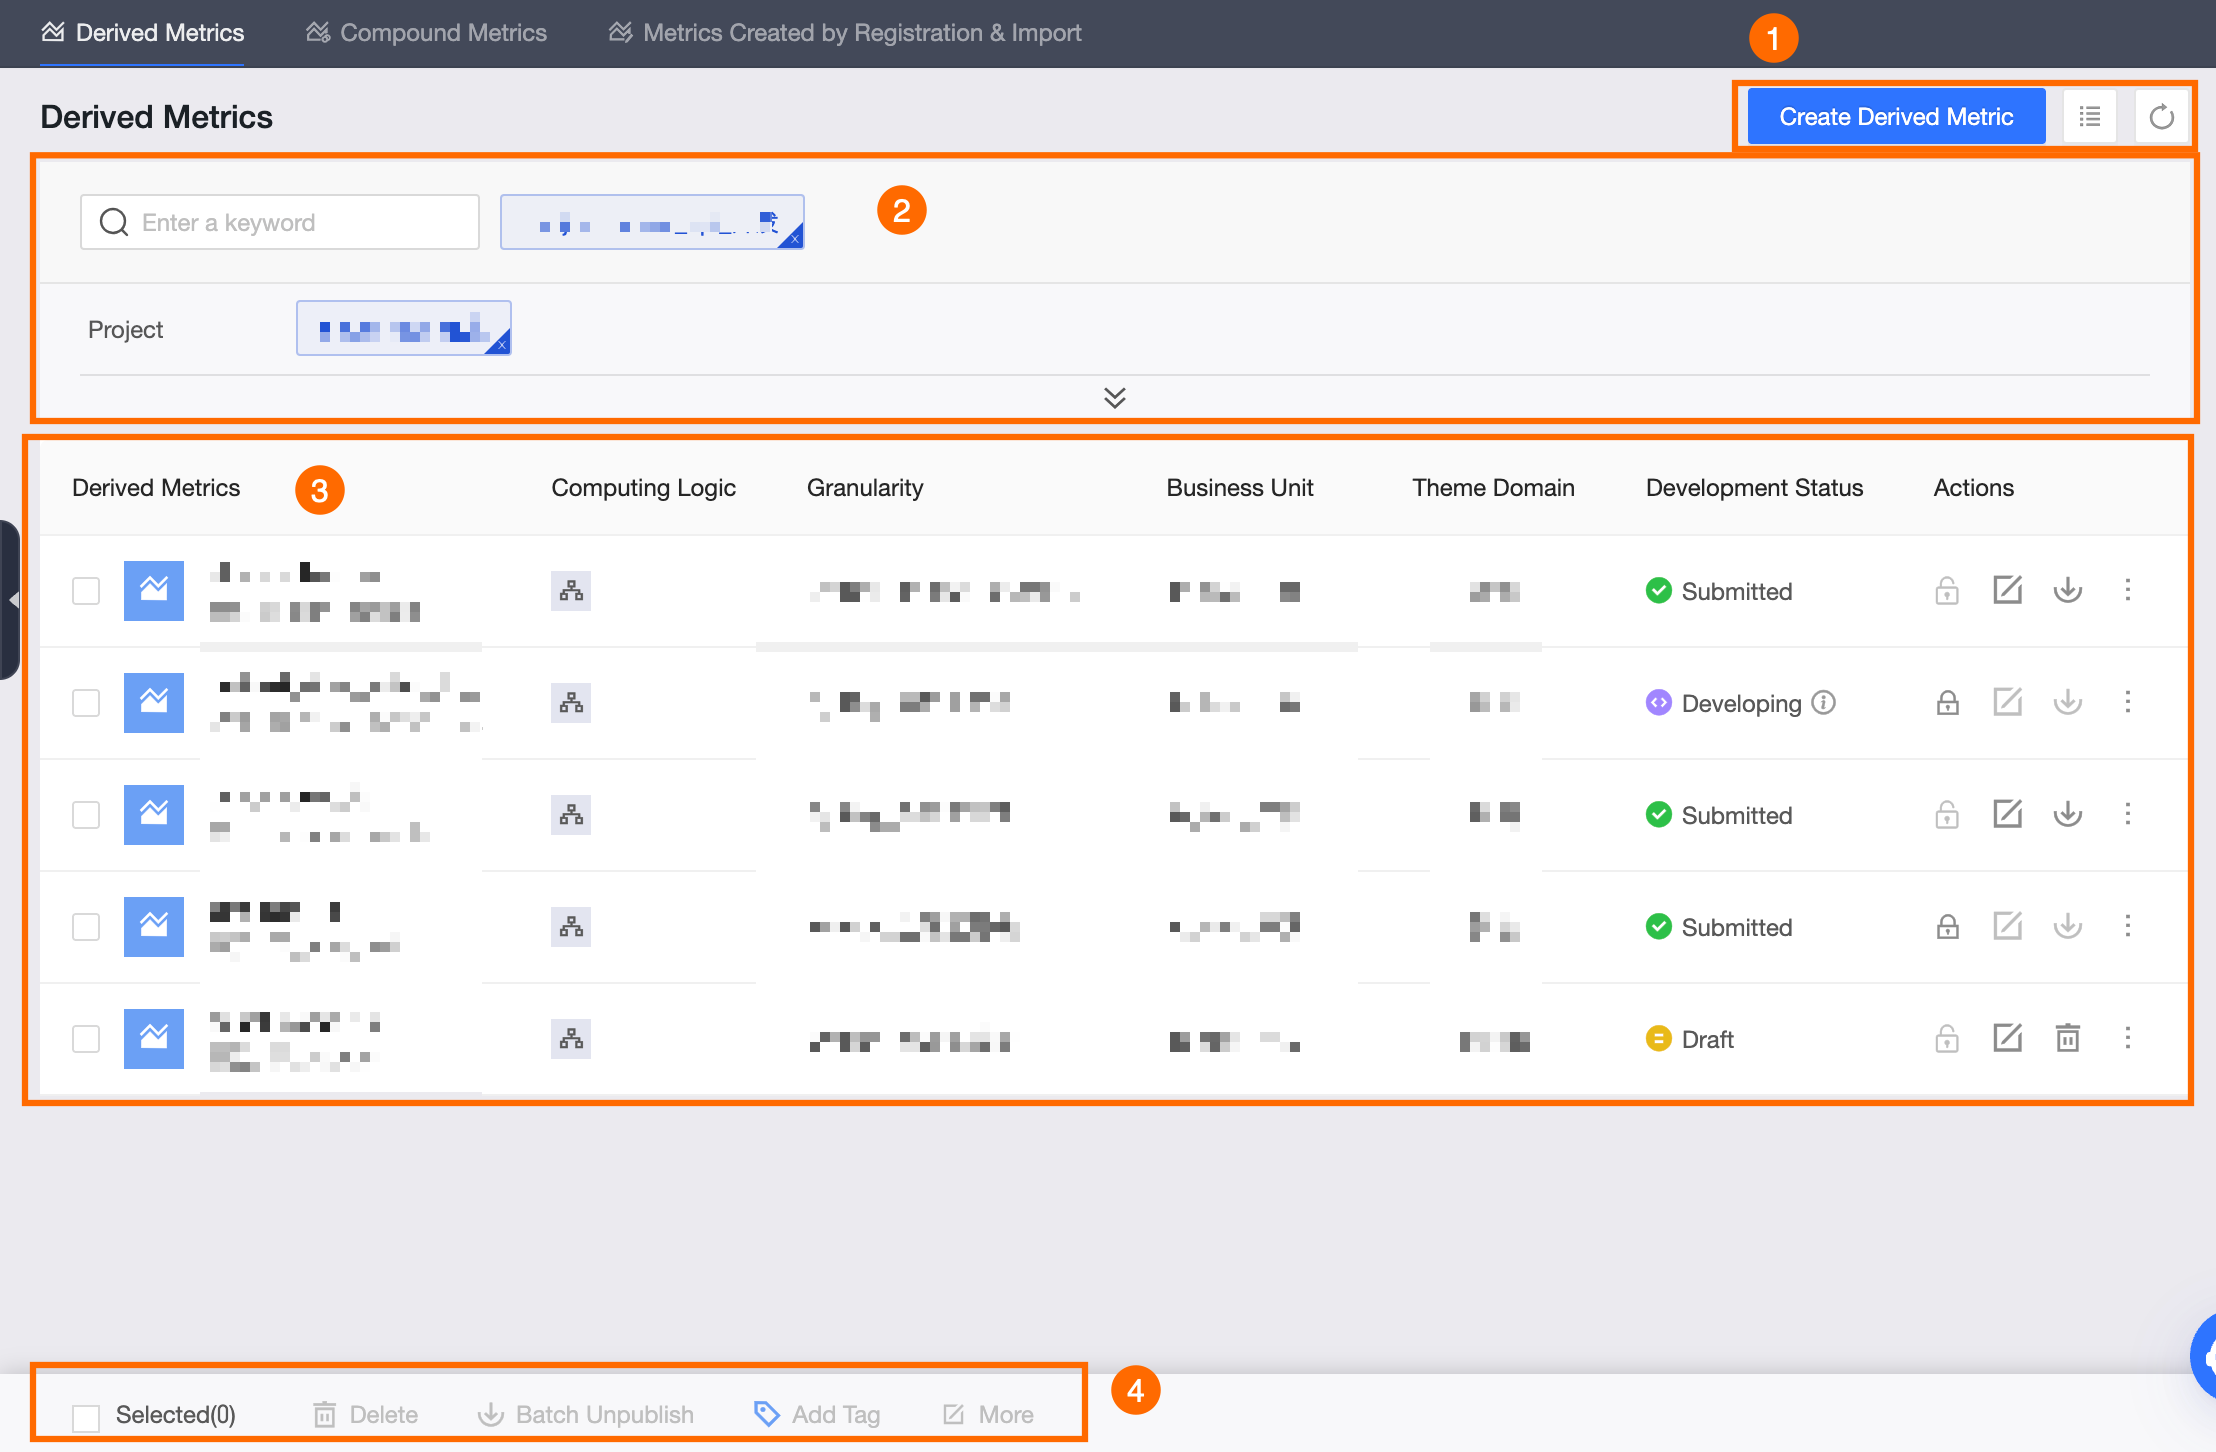Click the Draft status label
The height and width of the screenshot is (1452, 2216).
(1707, 1039)
